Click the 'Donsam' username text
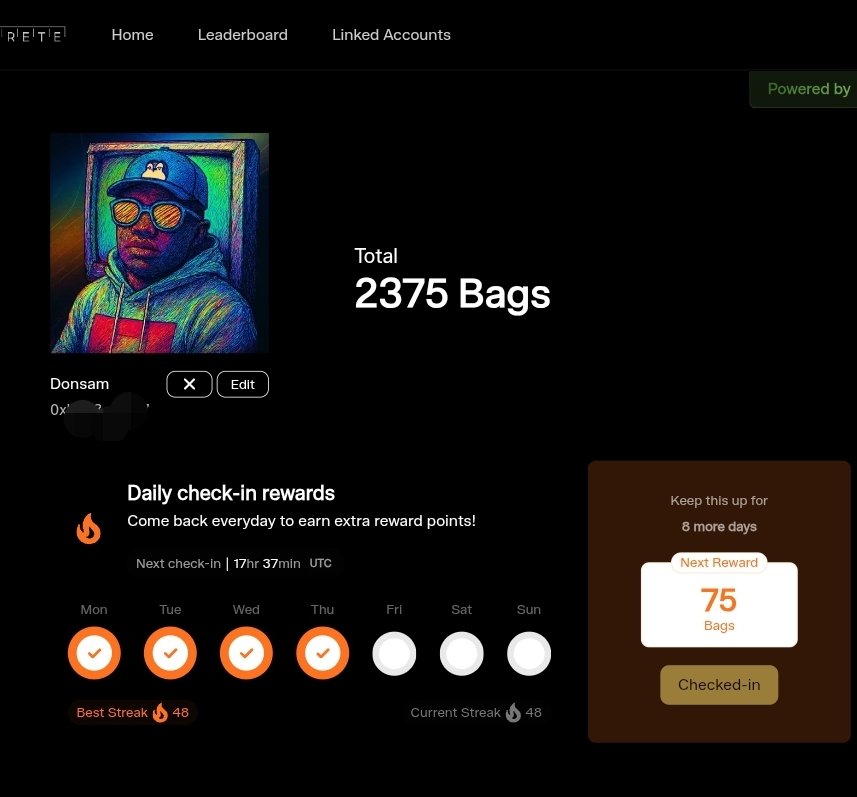 pyautogui.click(x=79, y=384)
